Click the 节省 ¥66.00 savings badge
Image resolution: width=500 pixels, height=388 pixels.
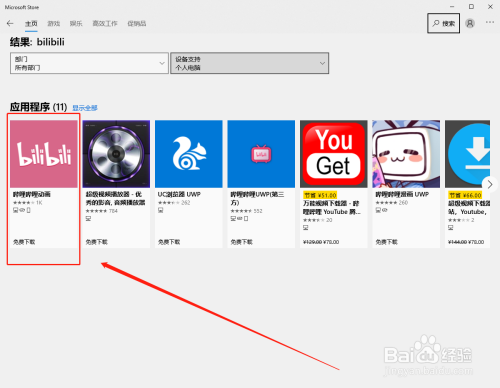click(465, 195)
